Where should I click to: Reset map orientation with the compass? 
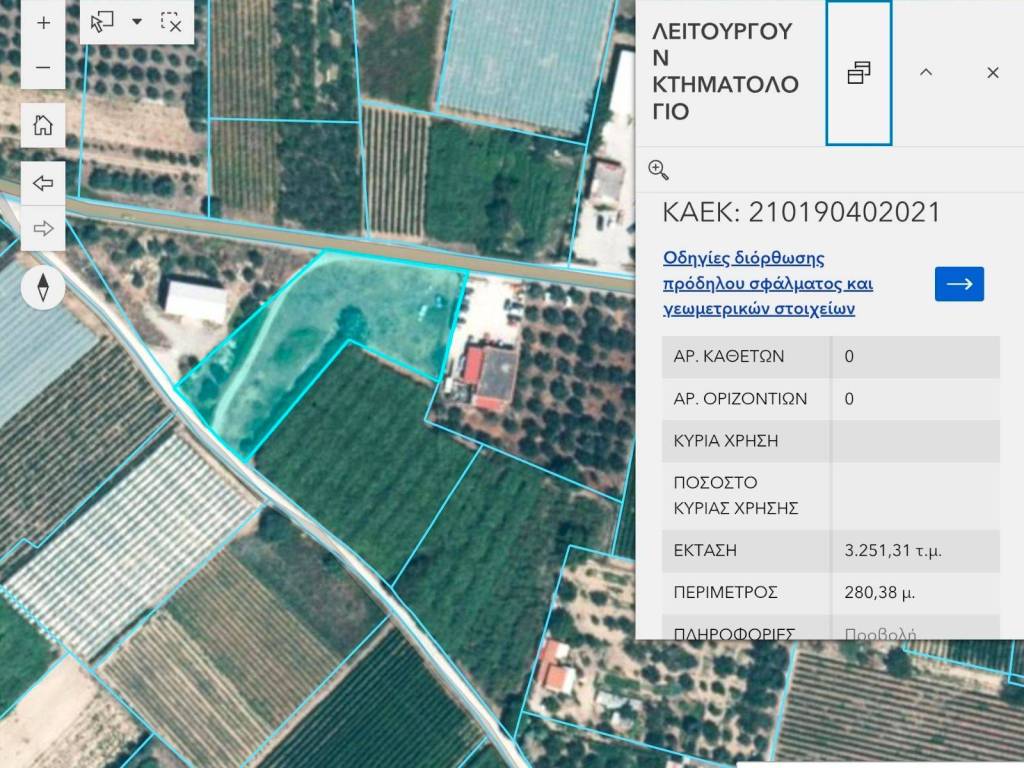click(43, 288)
